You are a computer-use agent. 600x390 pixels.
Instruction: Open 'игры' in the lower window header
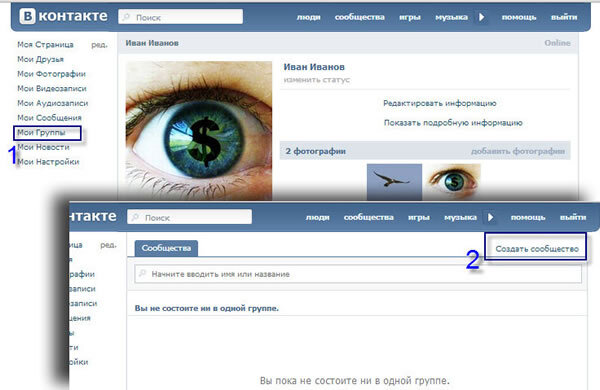(x=419, y=218)
